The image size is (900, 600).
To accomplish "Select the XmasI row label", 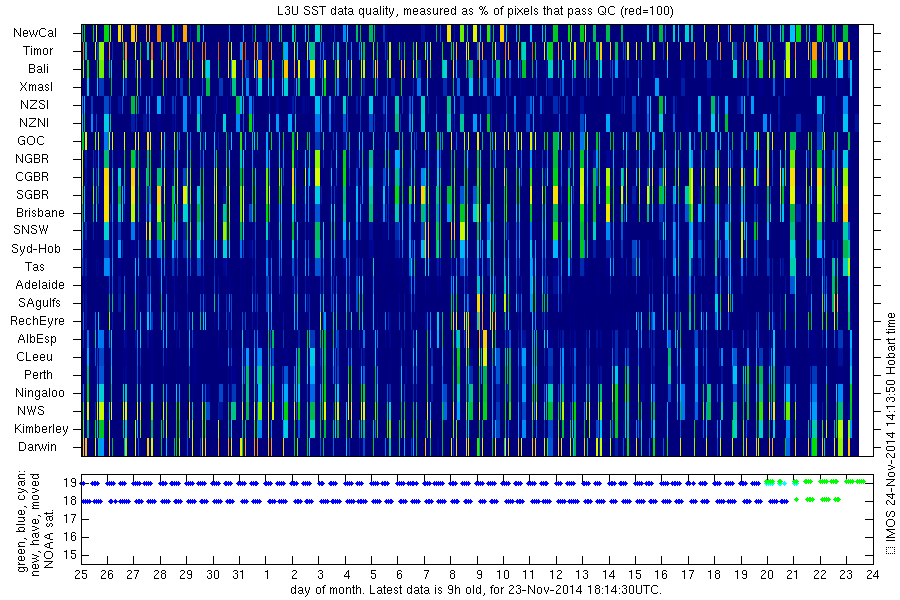I will click(36, 87).
